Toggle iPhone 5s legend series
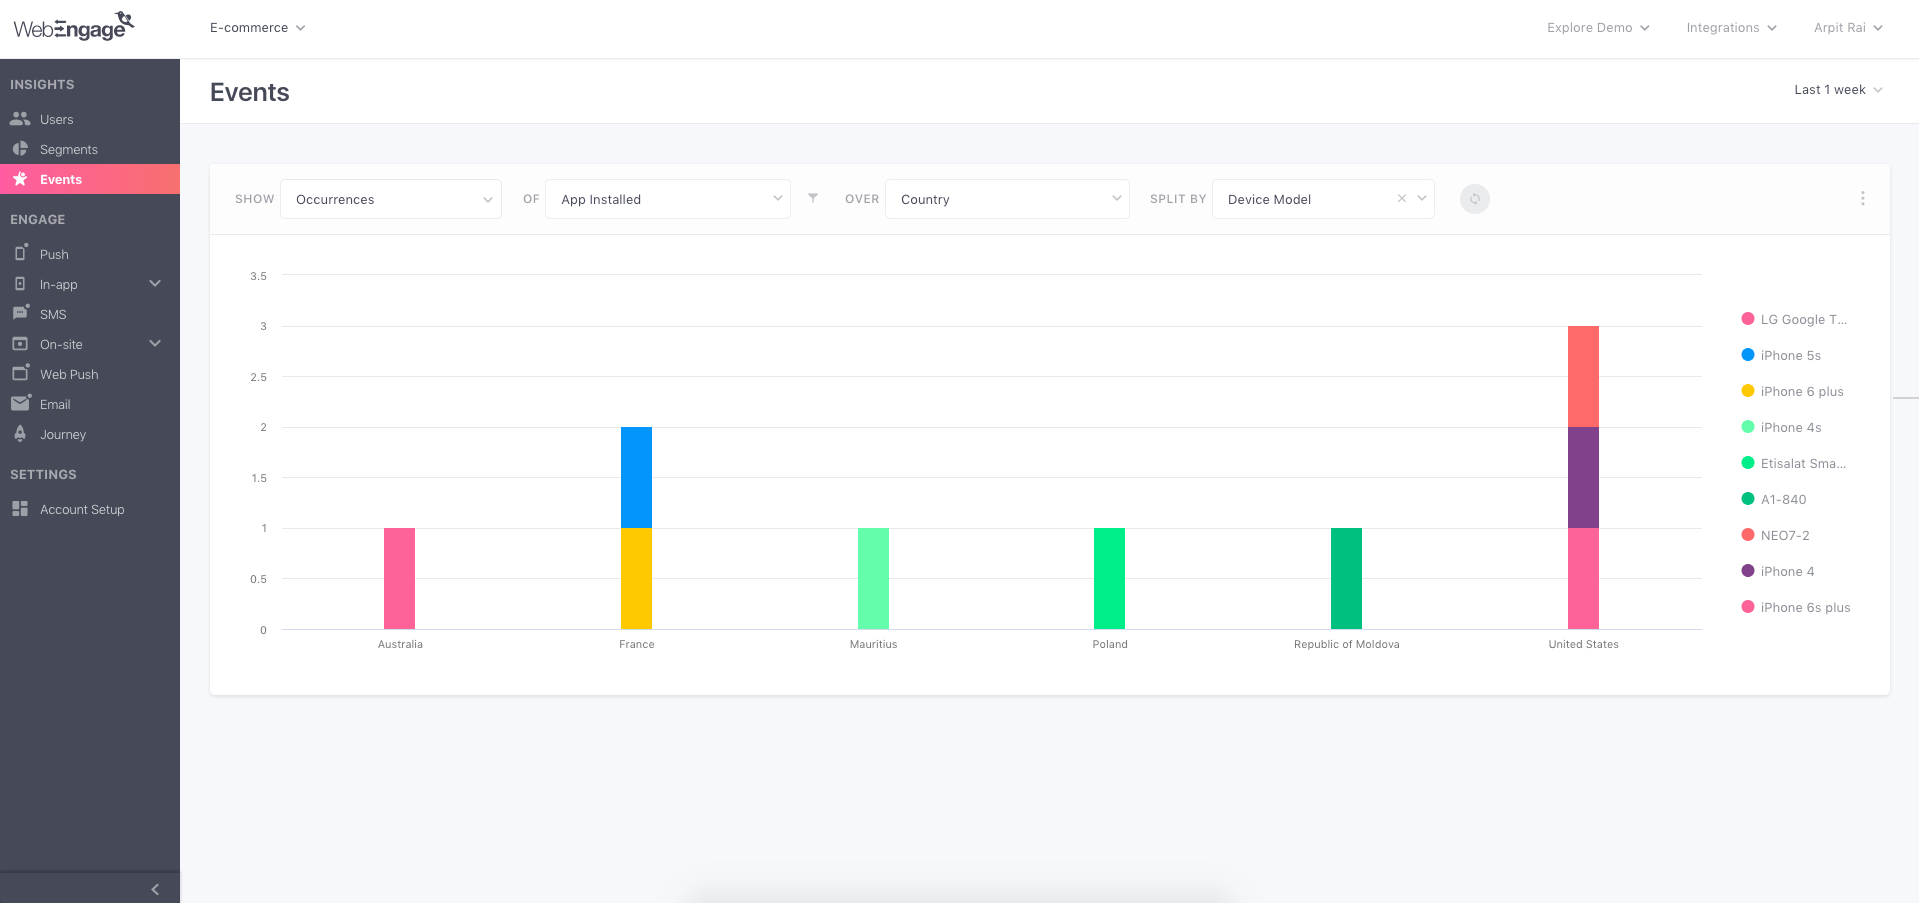The height and width of the screenshot is (903, 1919). pyautogui.click(x=1781, y=355)
